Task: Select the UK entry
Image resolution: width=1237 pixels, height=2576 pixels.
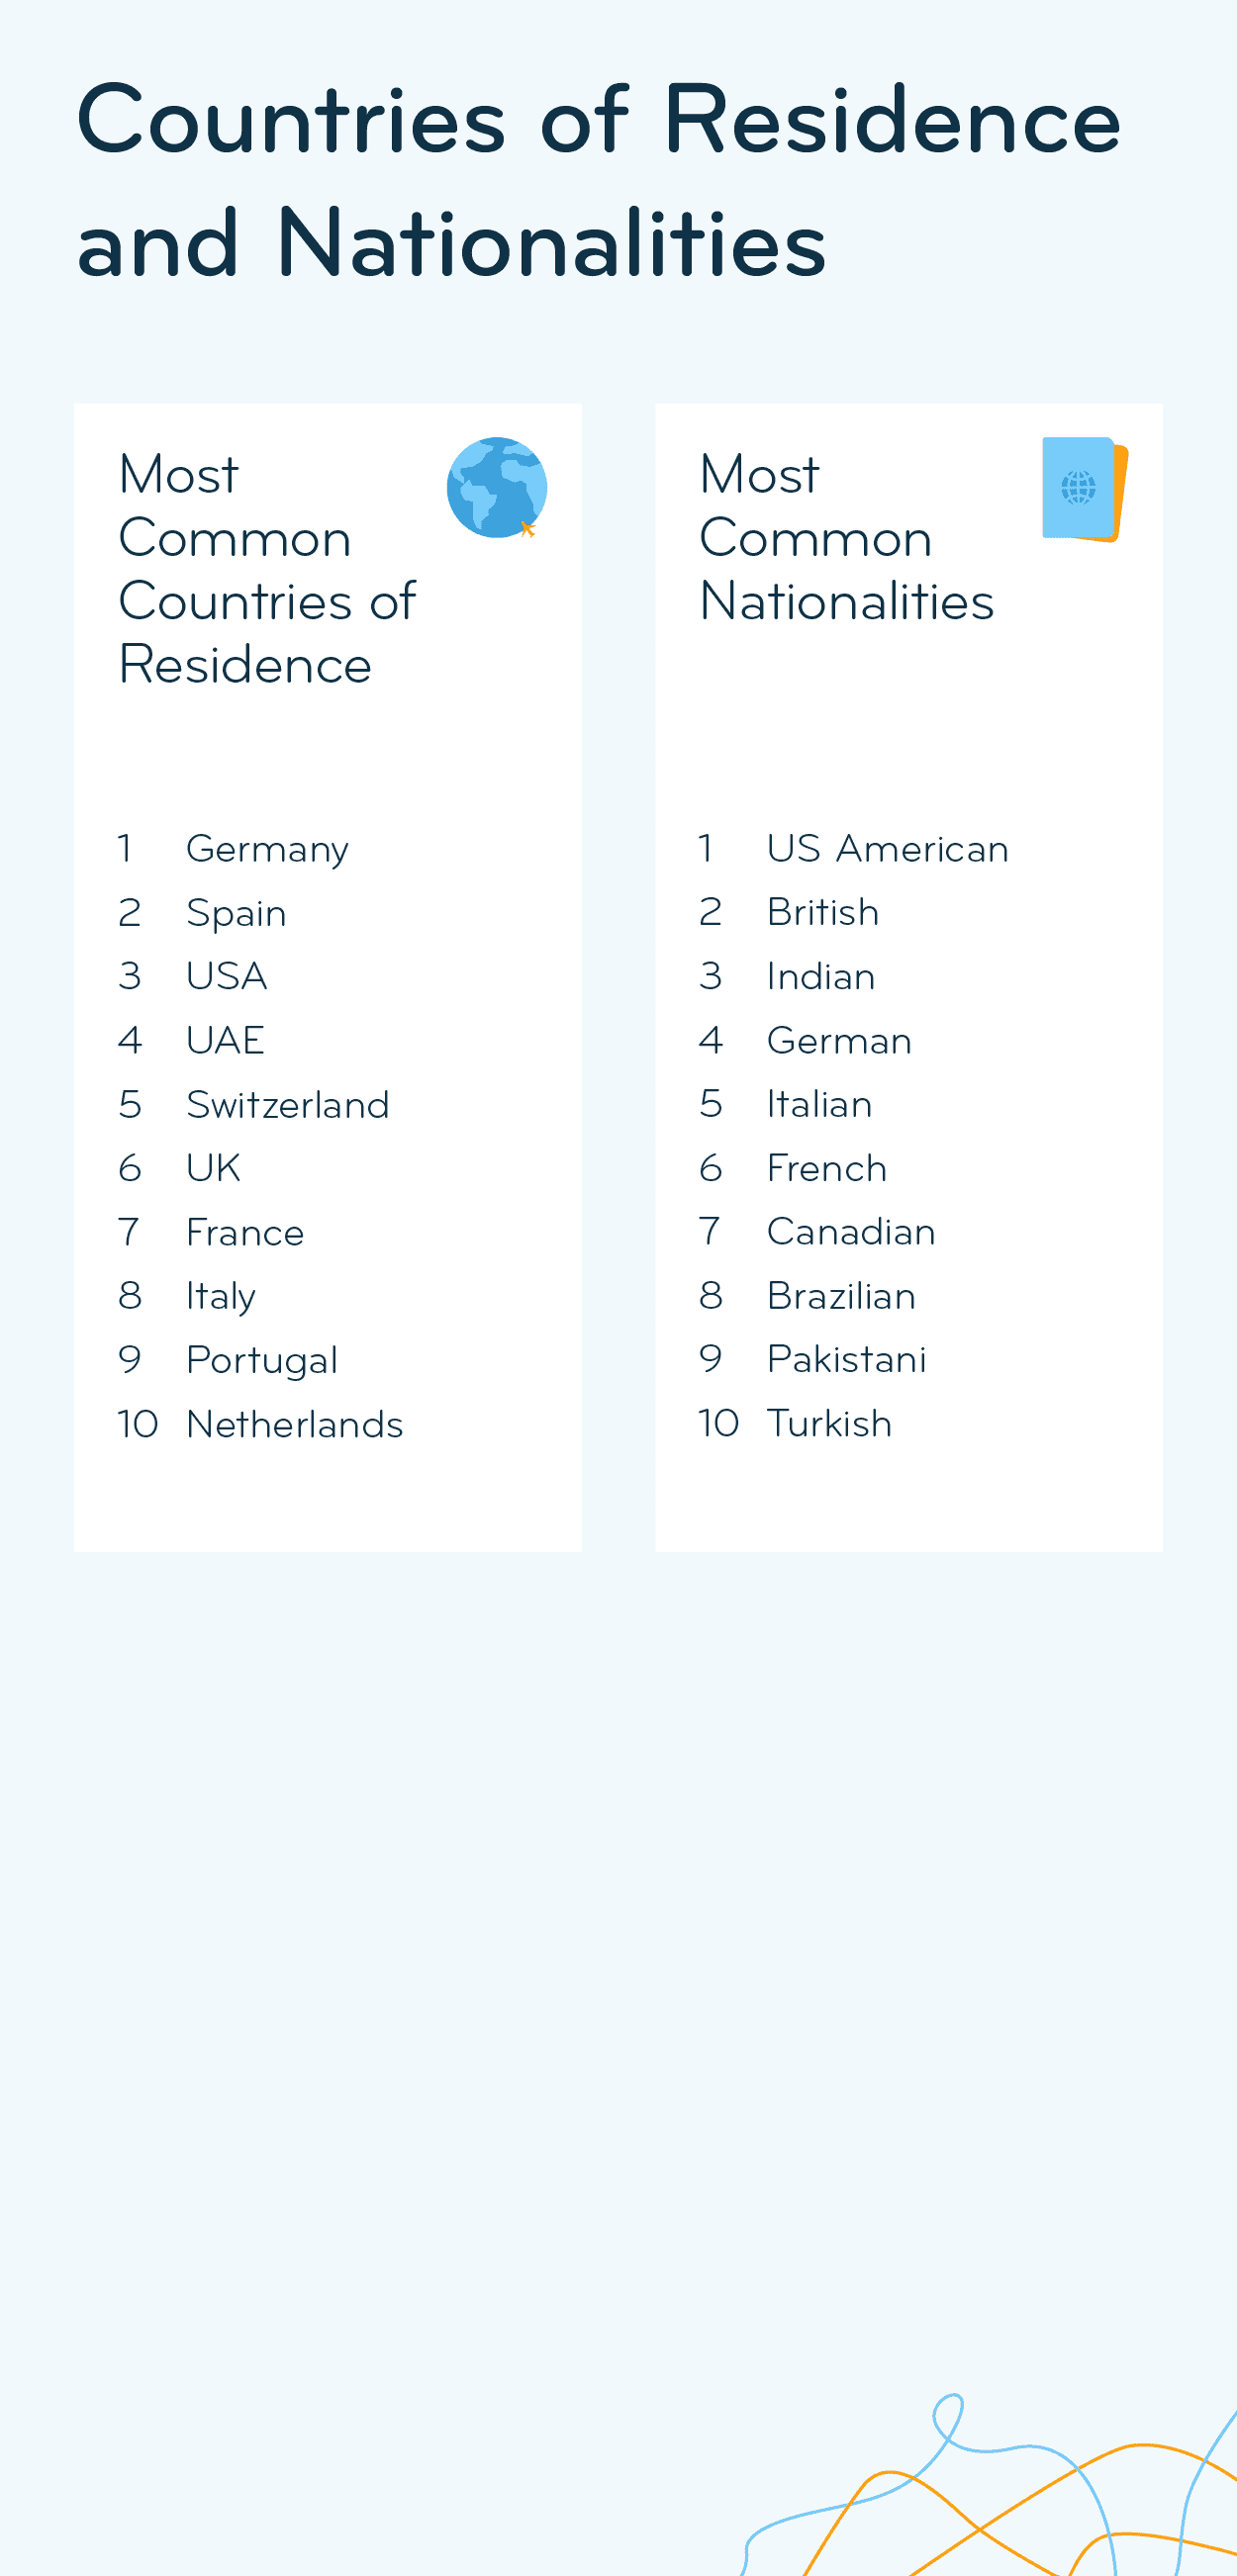Action: coord(213,1168)
